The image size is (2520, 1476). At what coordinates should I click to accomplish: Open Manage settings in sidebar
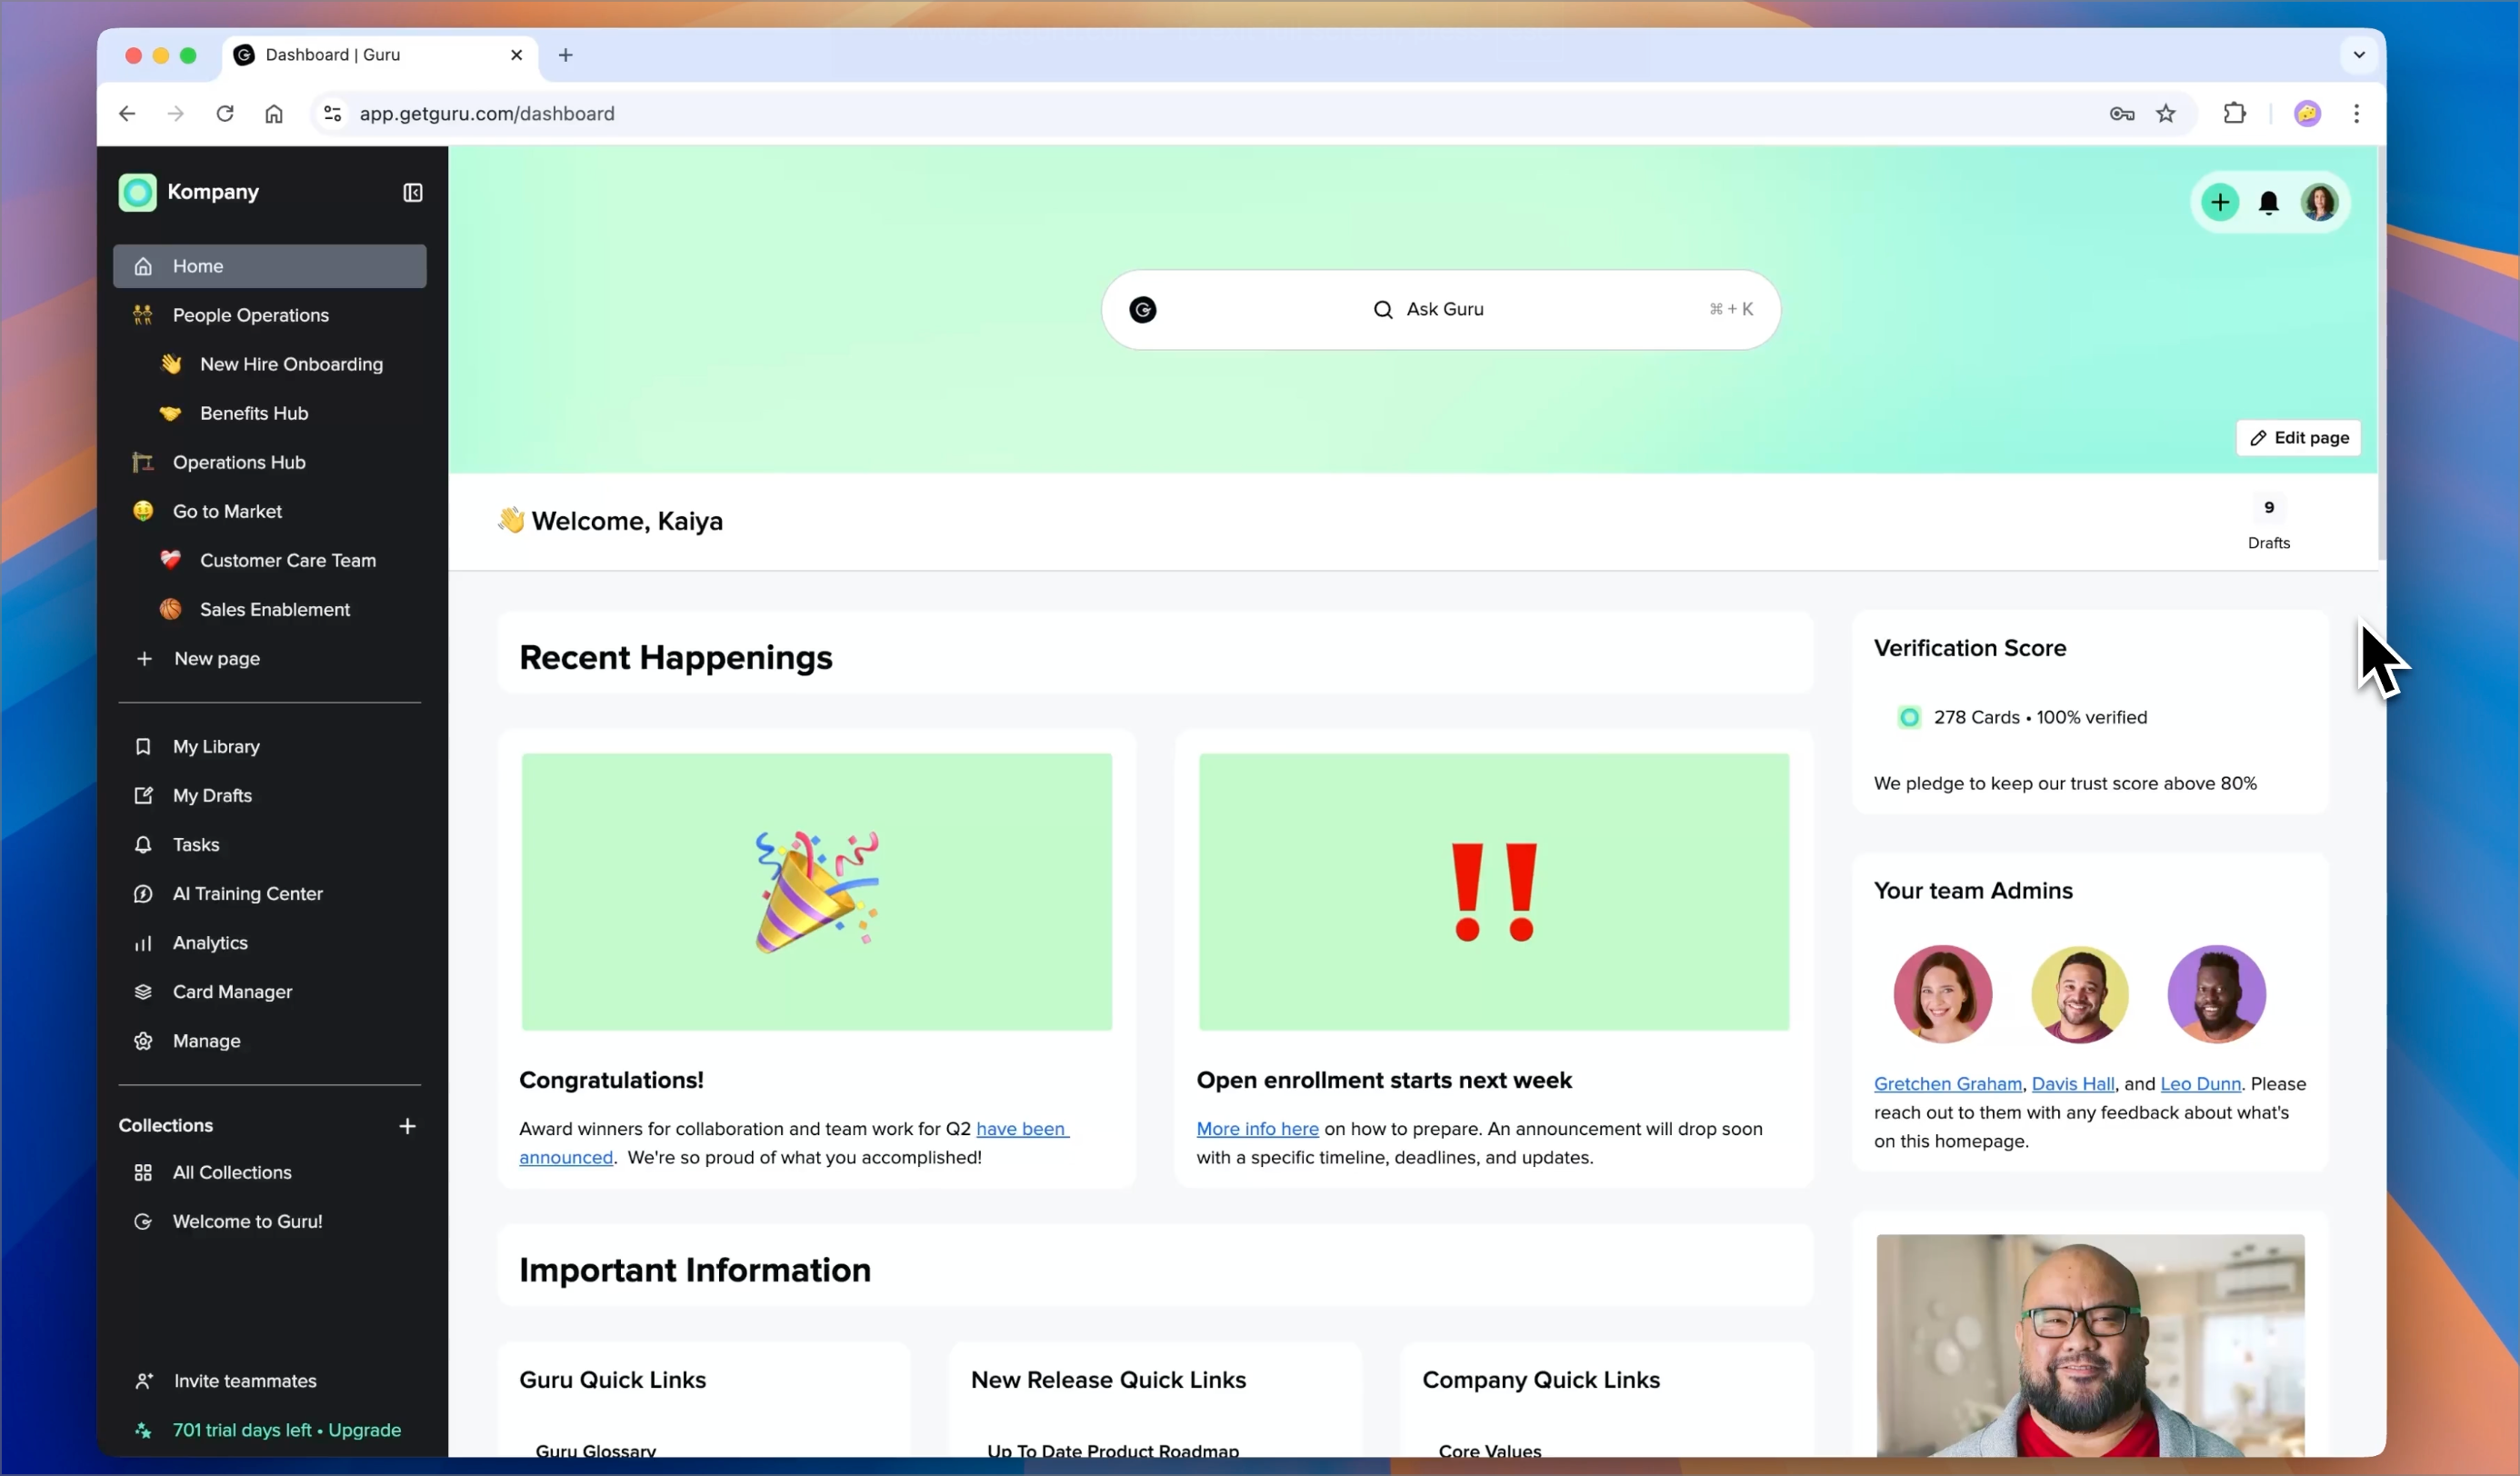tap(270, 1040)
